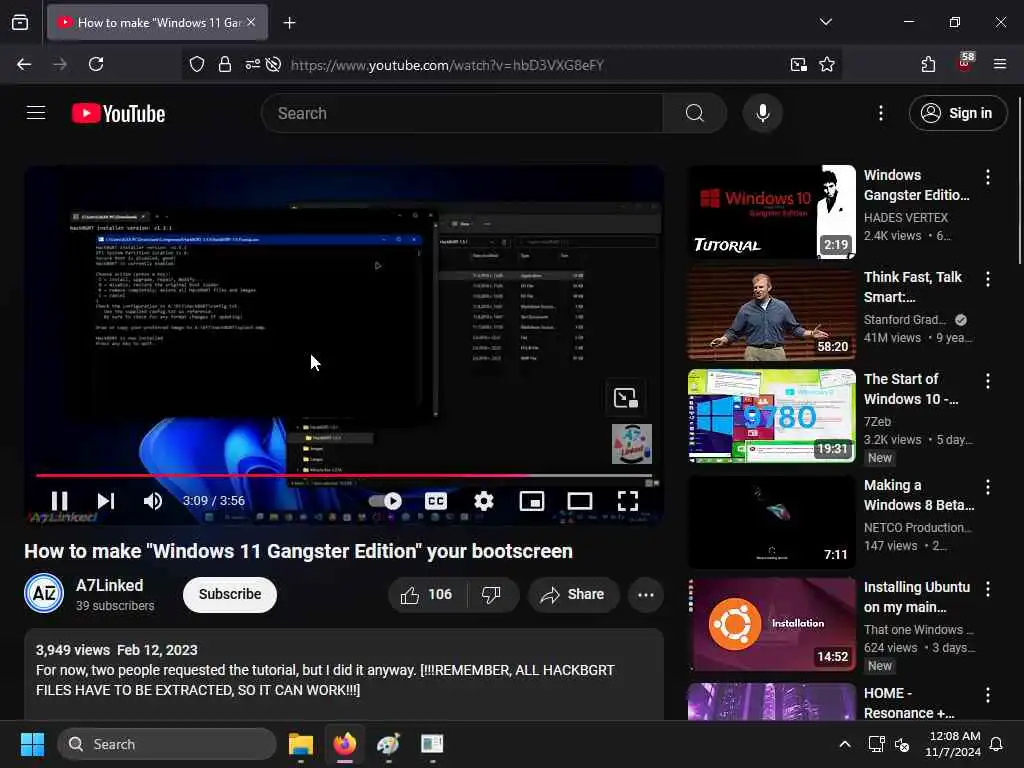Image resolution: width=1024 pixels, height=768 pixels.
Task: Skip to the next video
Action: pos(106,501)
